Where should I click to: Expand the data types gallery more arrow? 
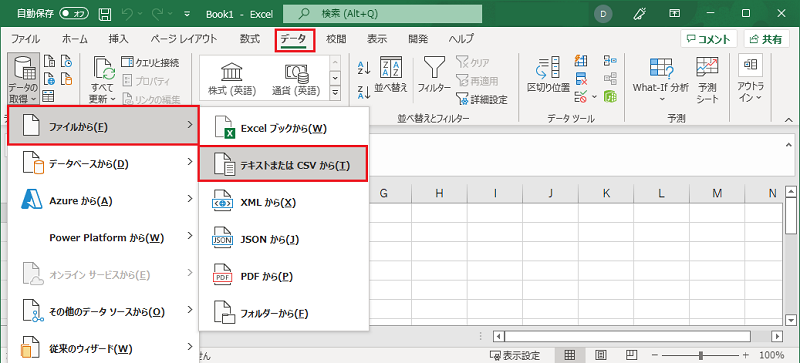335,92
